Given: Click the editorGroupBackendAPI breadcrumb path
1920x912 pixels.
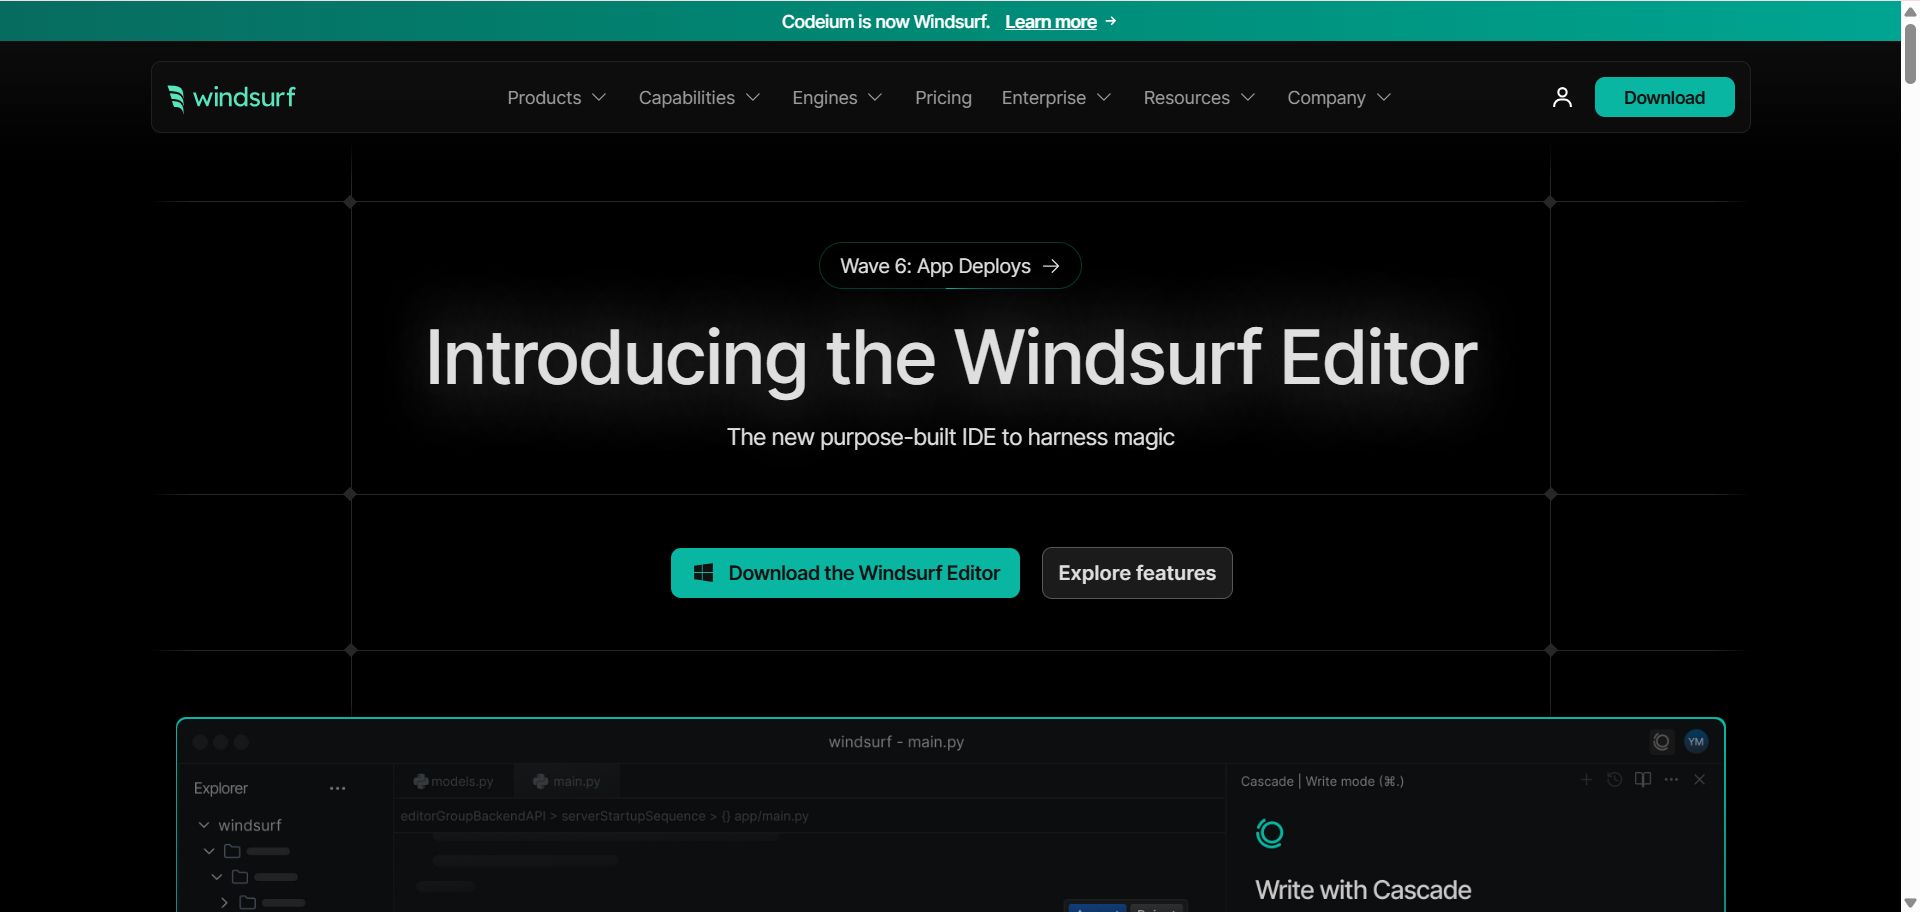Looking at the screenshot, I should point(604,816).
